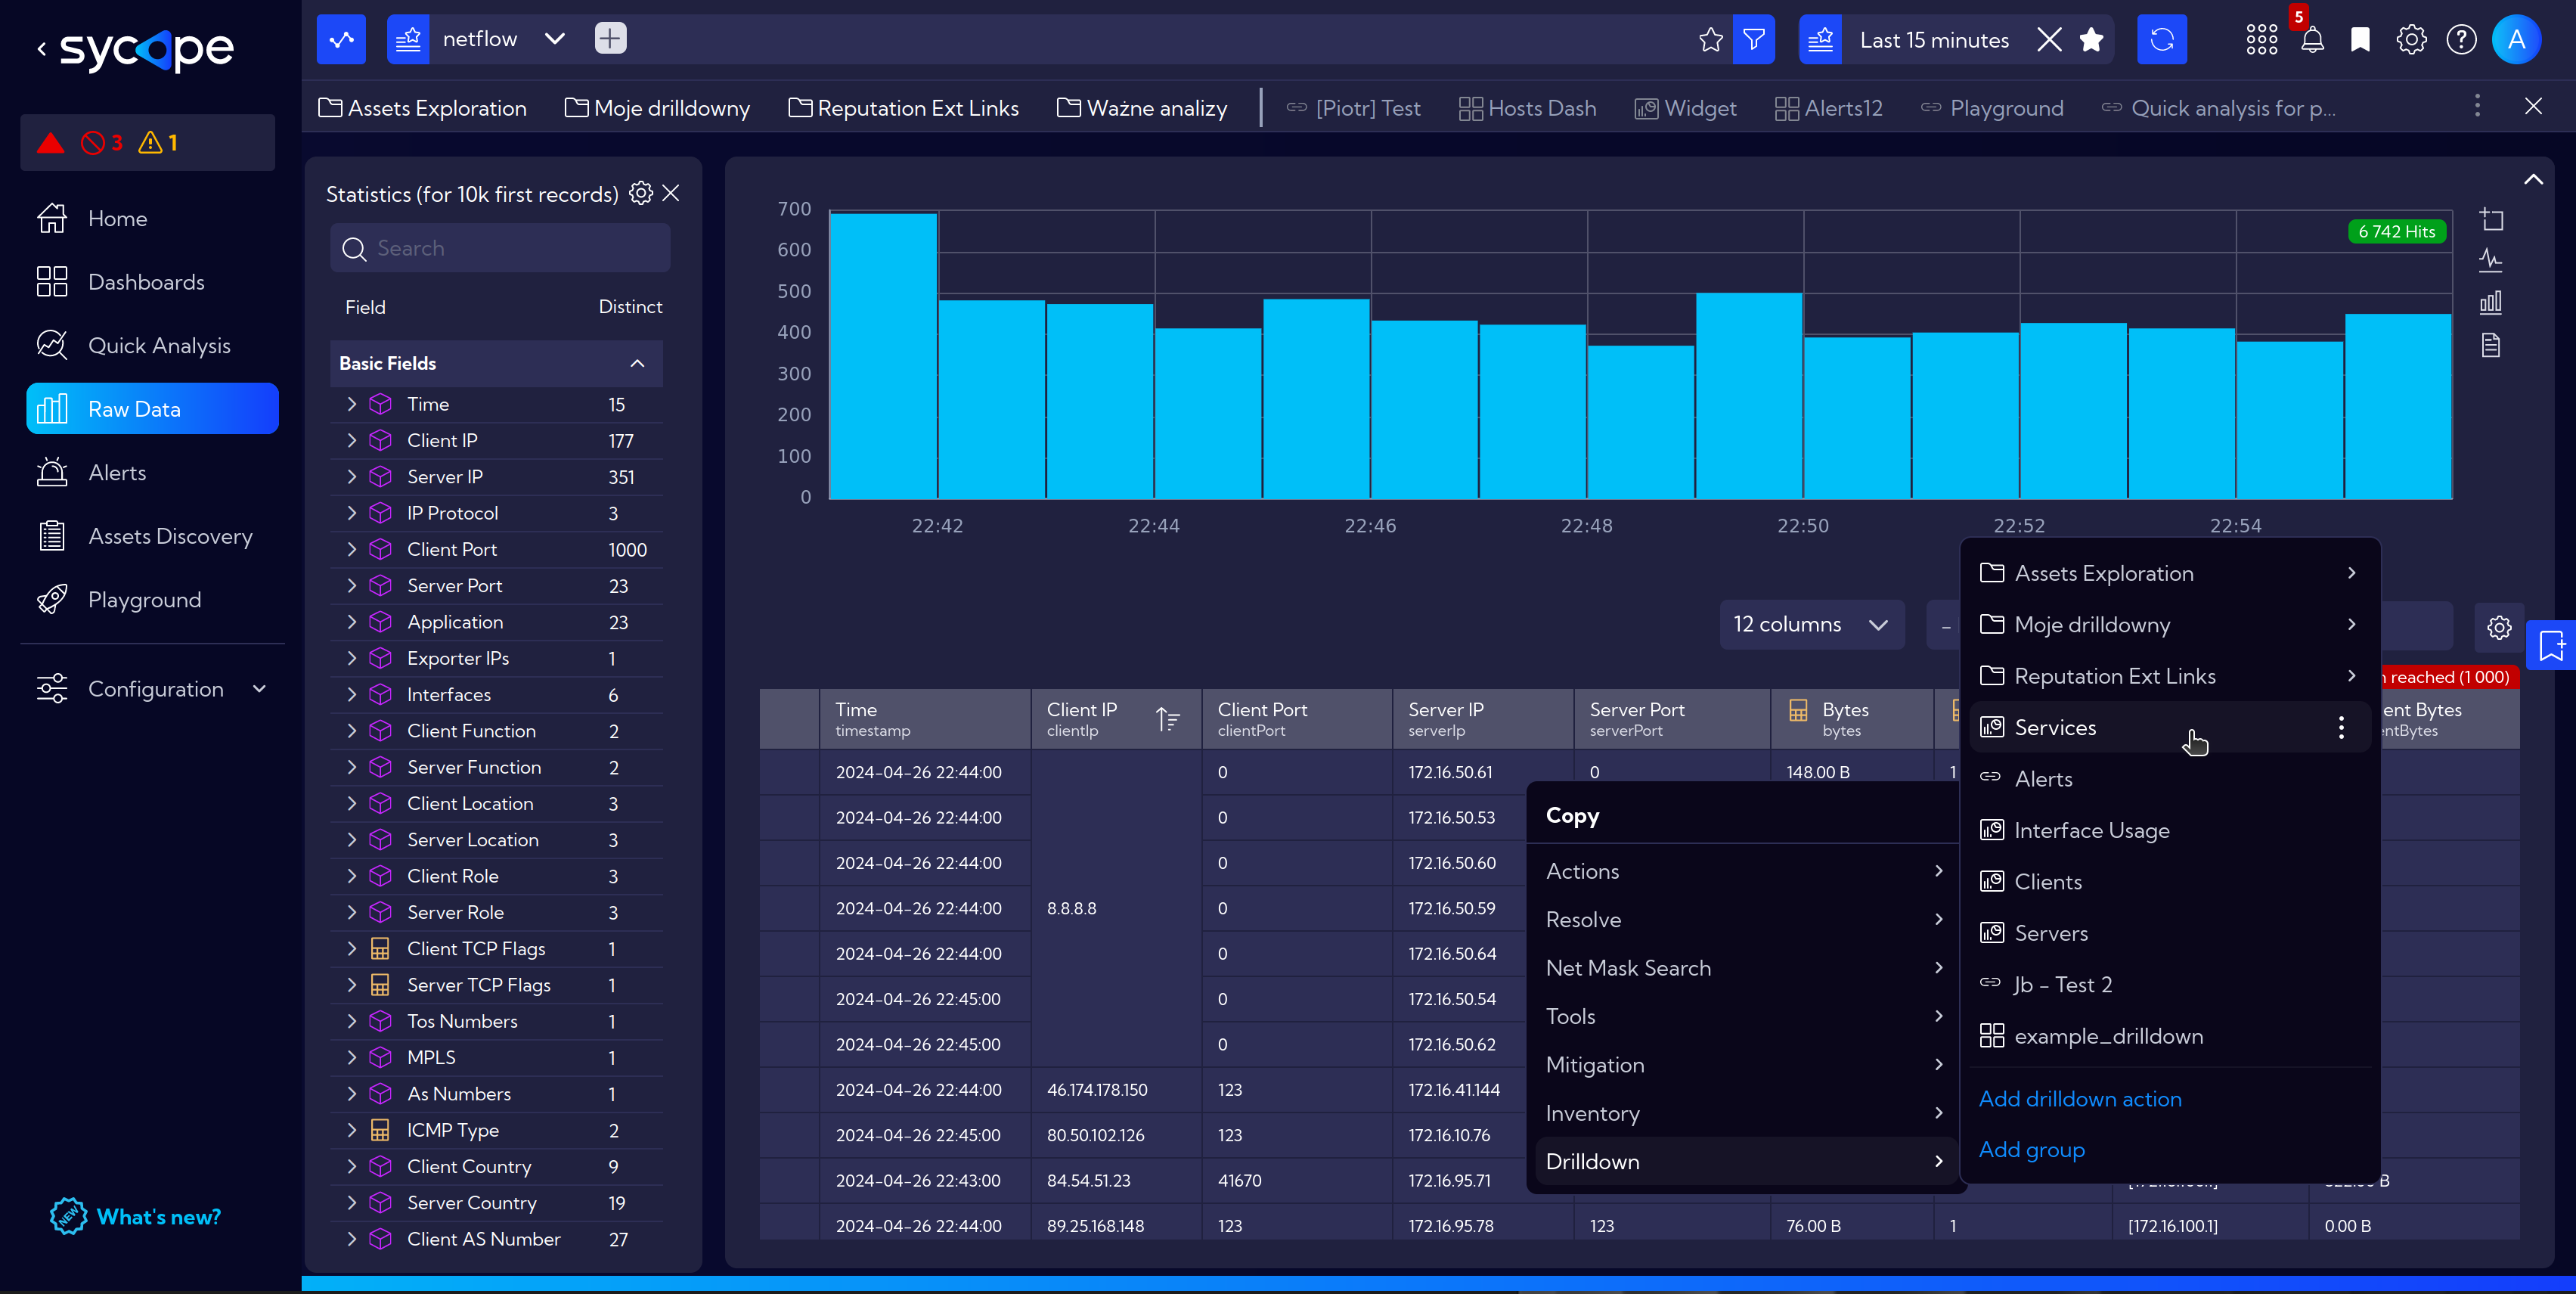The width and height of the screenshot is (2576, 1294).
Task: Open the Hosts Dash bookmark
Action: click(1527, 108)
